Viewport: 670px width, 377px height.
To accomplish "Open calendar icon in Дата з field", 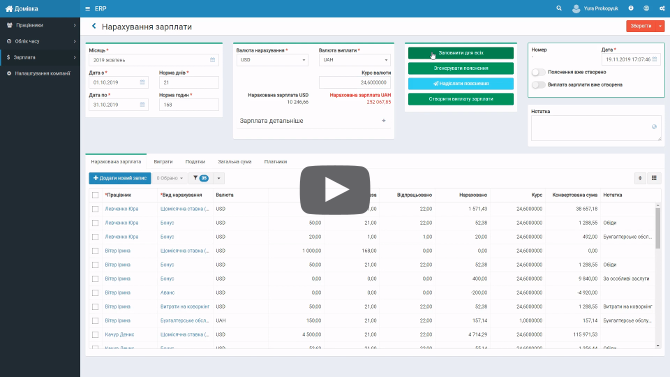I will point(142,82).
